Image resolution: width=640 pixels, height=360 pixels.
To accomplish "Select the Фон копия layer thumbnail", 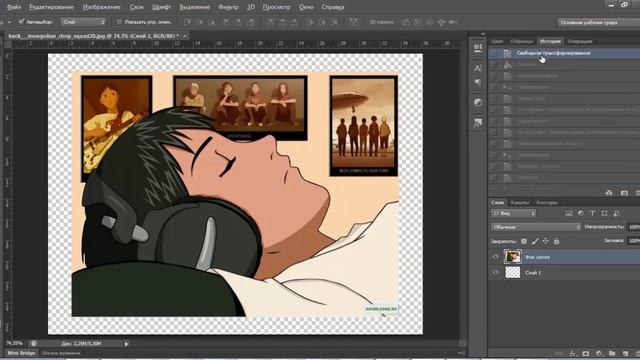I will (513, 257).
